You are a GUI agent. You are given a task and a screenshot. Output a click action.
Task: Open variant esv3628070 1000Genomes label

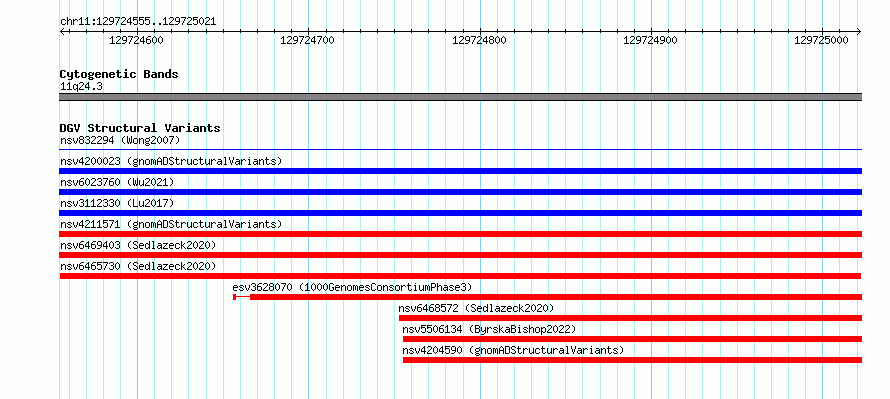point(352,287)
